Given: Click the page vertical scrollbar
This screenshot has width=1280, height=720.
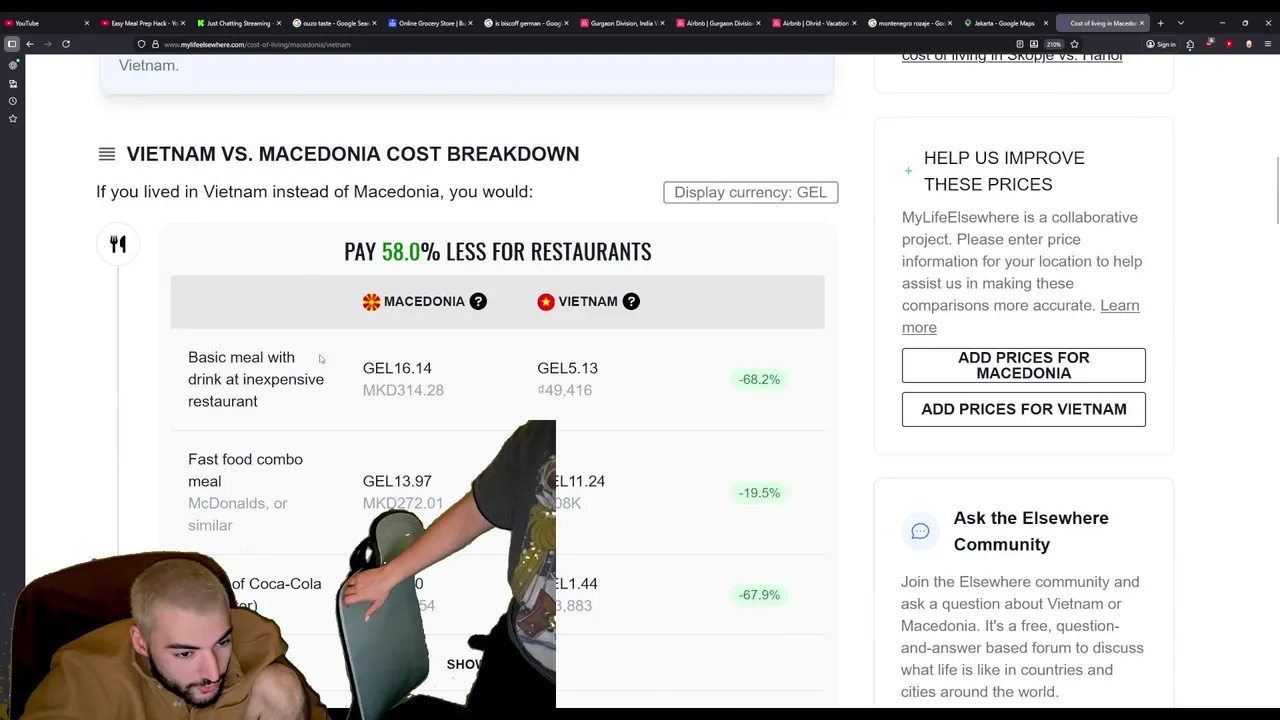Looking at the screenshot, I should 1276,190.
